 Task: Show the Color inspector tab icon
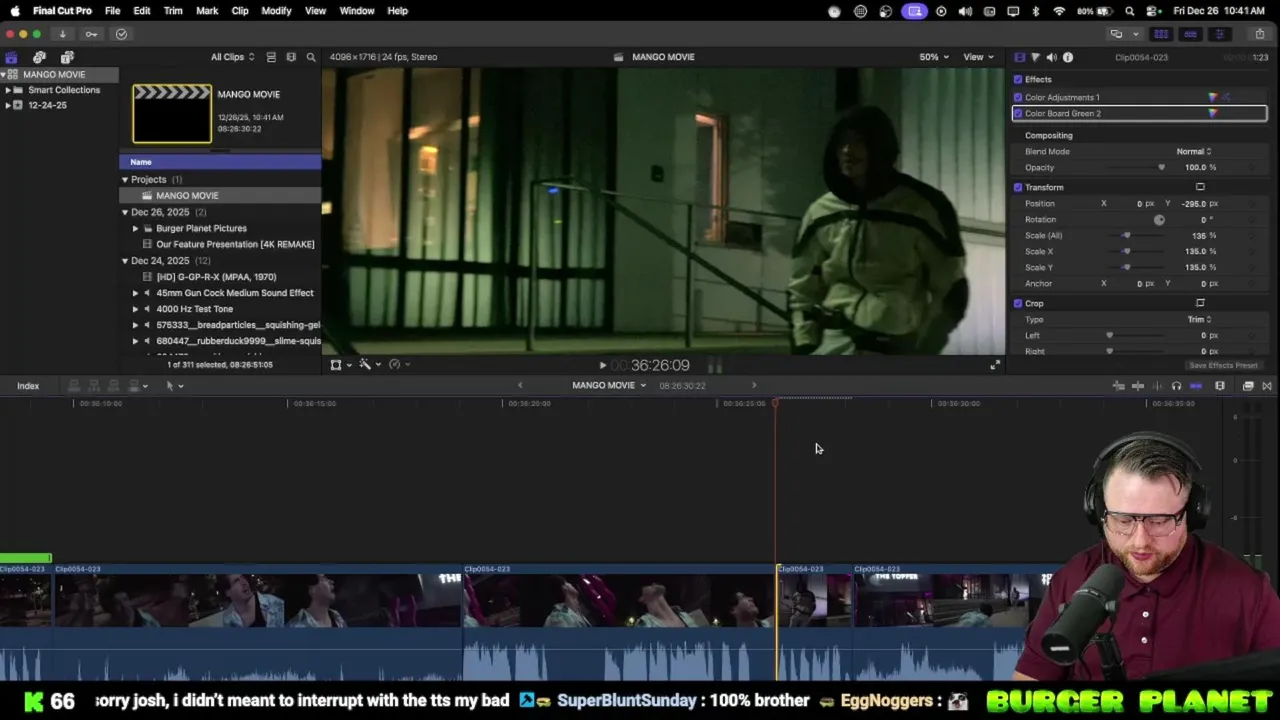tap(1035, 57)
